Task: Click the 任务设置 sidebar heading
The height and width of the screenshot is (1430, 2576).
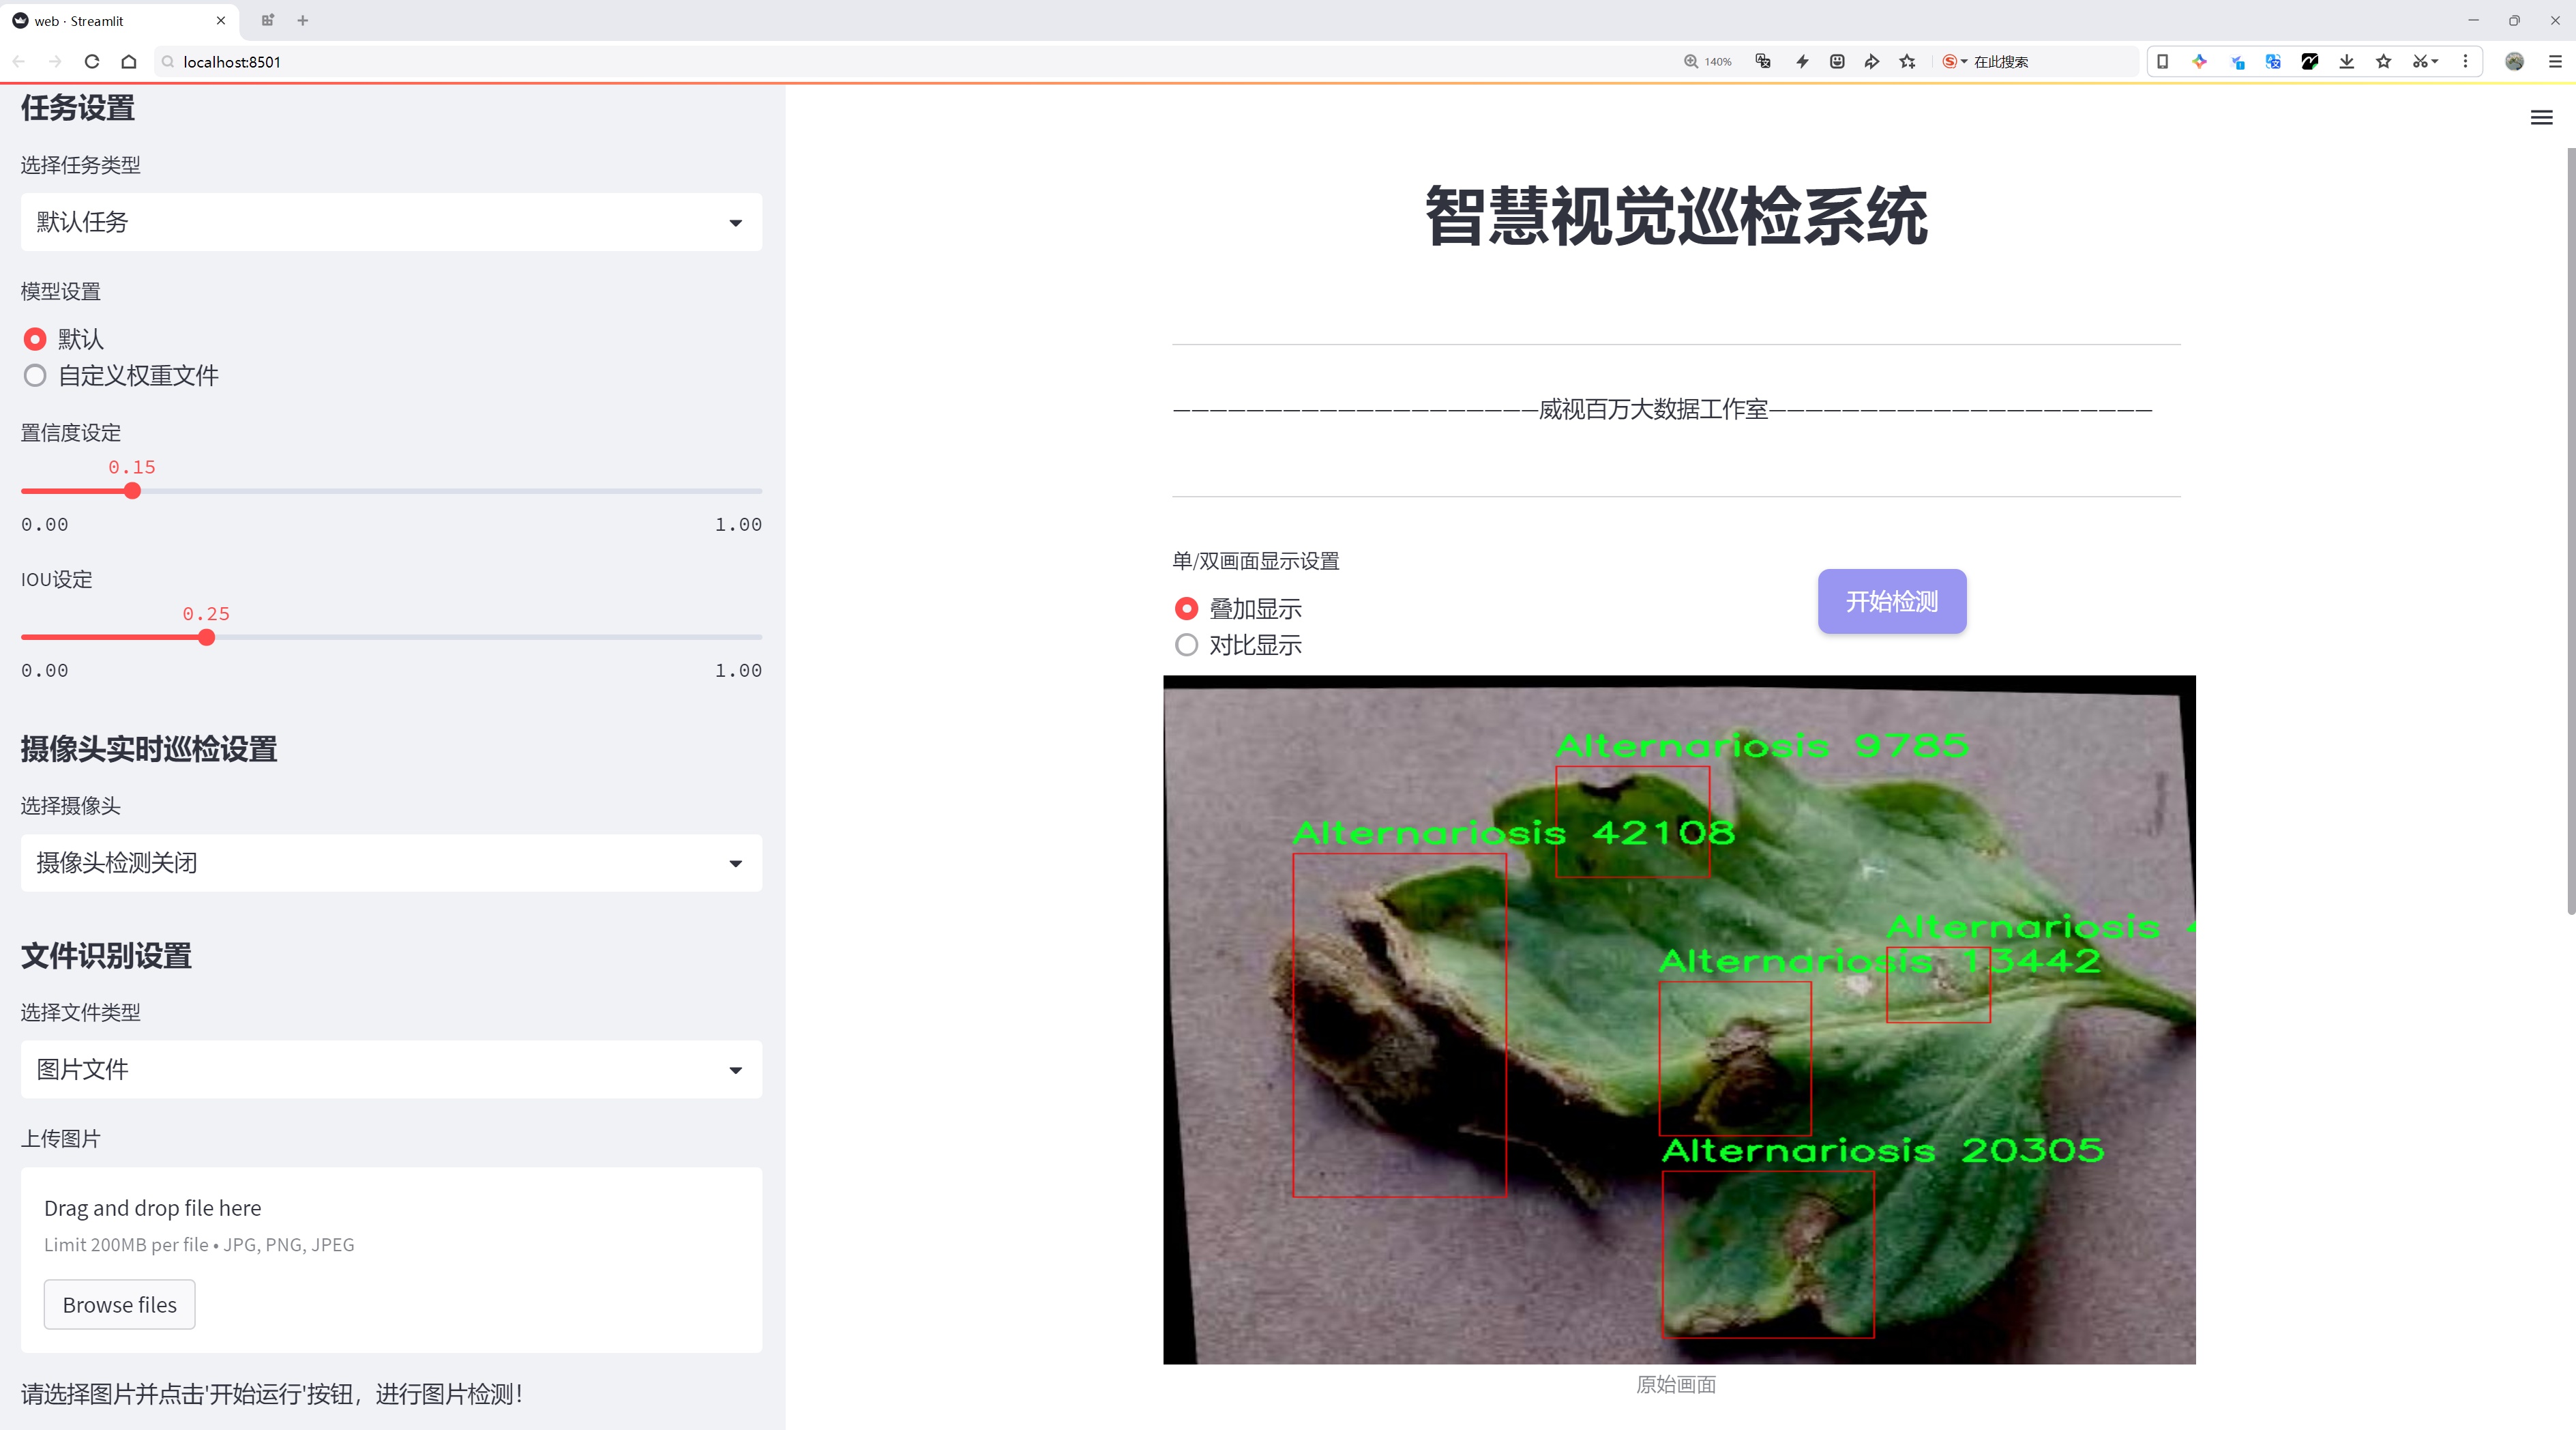Action: click(x=78, y=108)
